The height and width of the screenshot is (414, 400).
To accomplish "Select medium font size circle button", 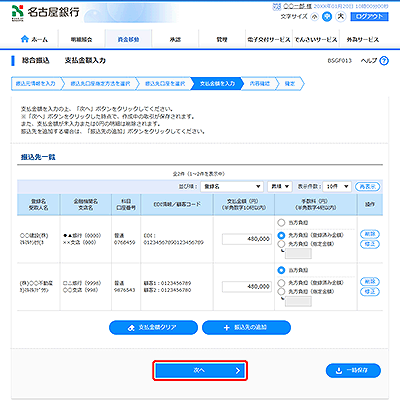I will [x=327, y=17].
